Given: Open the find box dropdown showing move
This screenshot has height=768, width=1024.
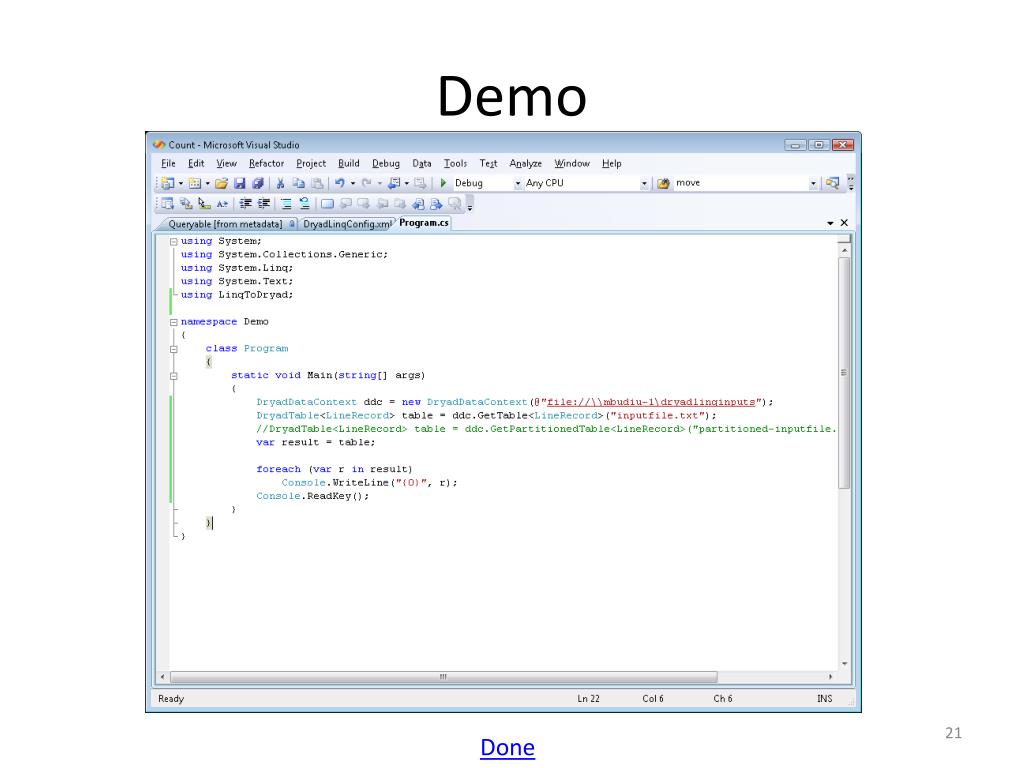Looking at the screenshot, I should coord(813,184).
